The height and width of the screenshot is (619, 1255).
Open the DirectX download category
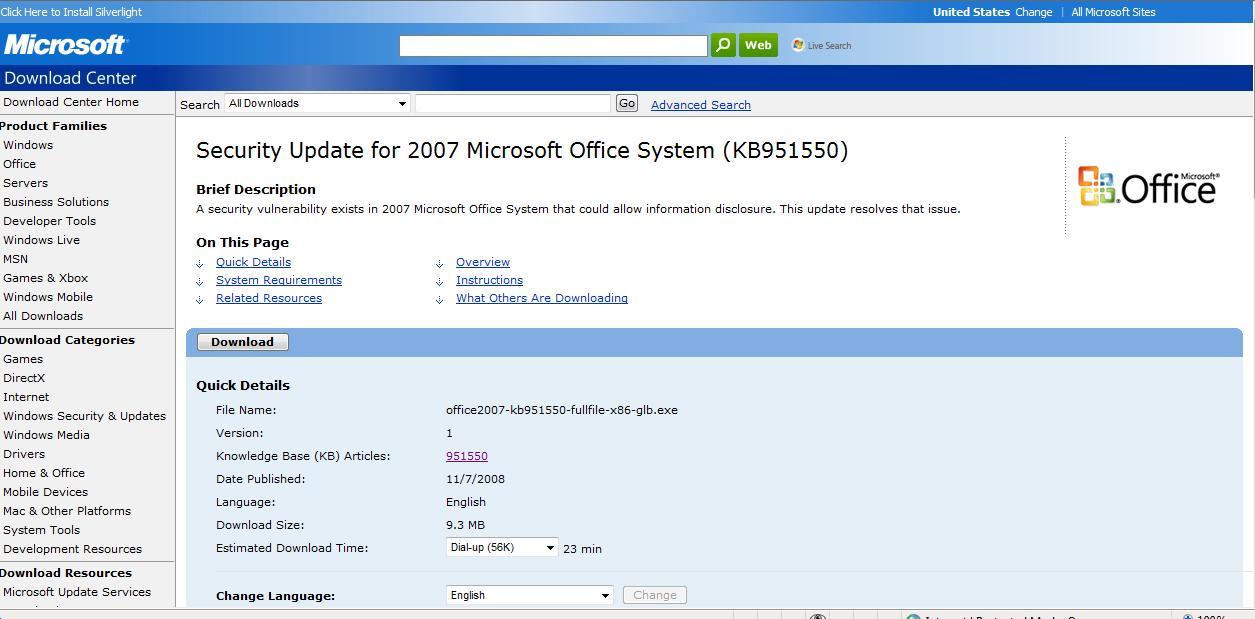point(24,378)
